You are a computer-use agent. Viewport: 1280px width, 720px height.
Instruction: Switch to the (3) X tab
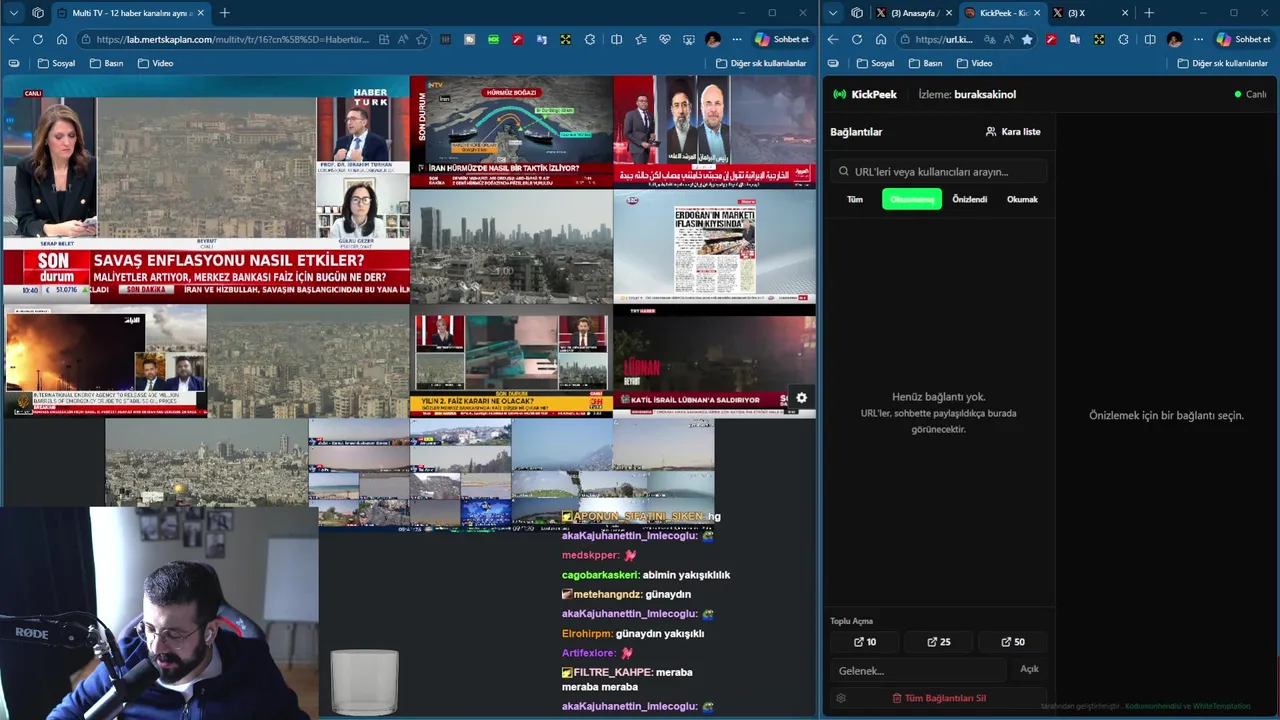pos(1090,13)
